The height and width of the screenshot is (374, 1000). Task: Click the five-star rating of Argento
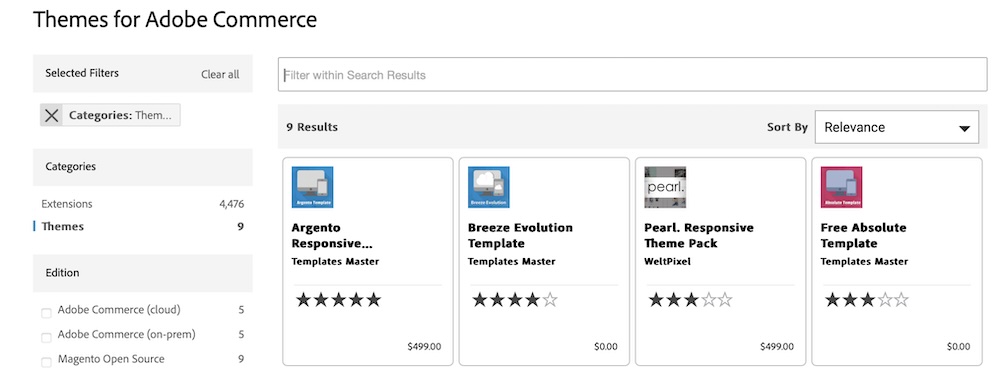coord(339,299)
